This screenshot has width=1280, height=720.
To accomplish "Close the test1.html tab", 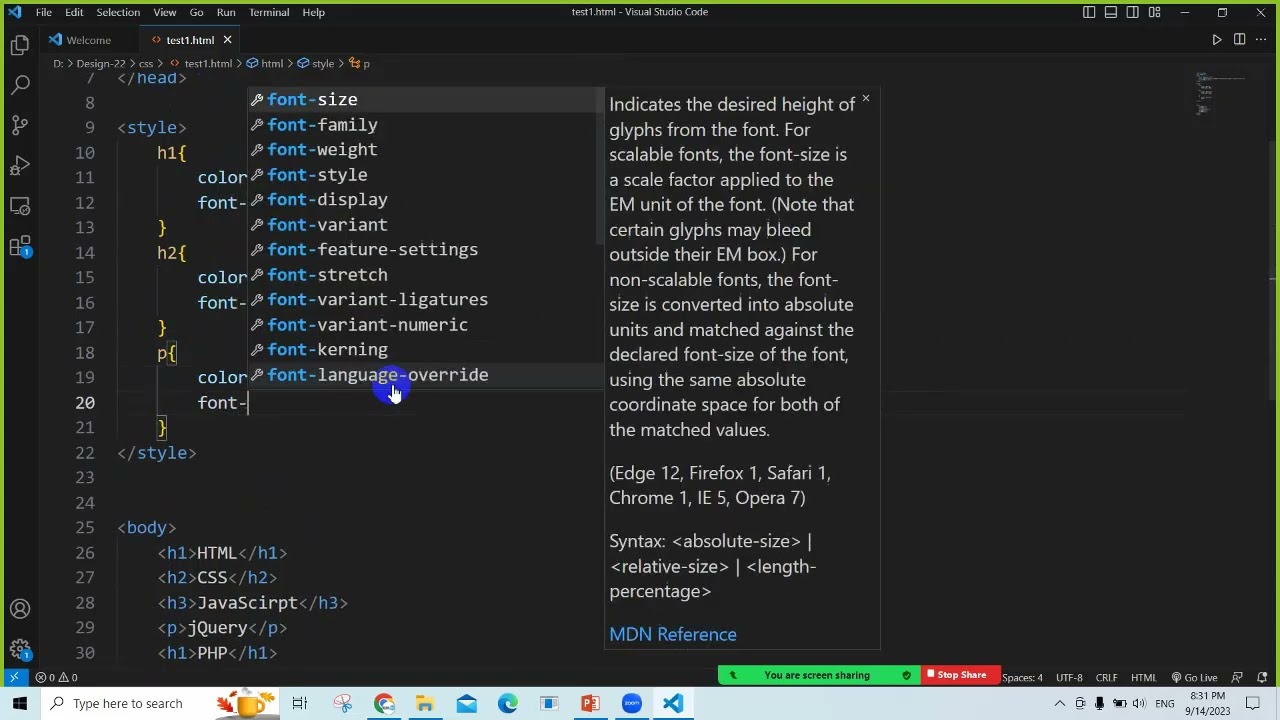I will [227, 40].
